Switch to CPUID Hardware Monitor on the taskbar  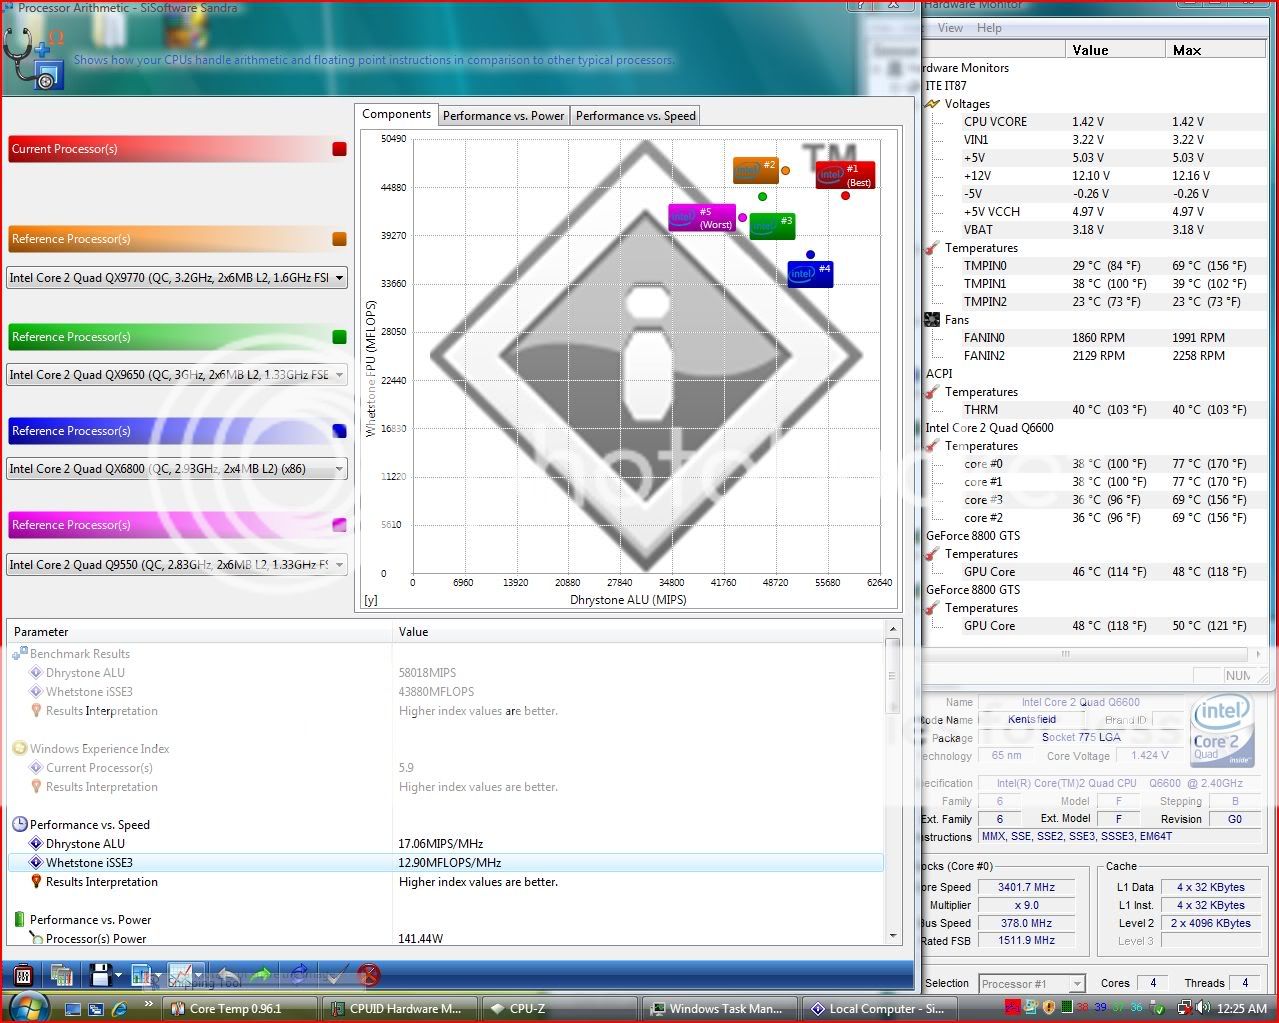pyautogui.click(x=400, y=1008)
